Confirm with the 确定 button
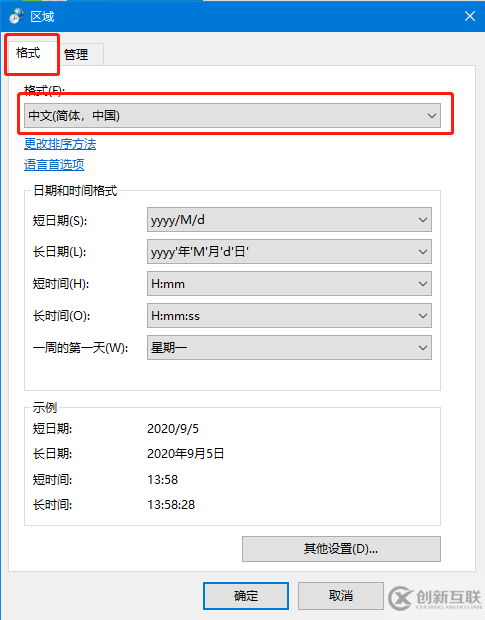 [246, 596]
